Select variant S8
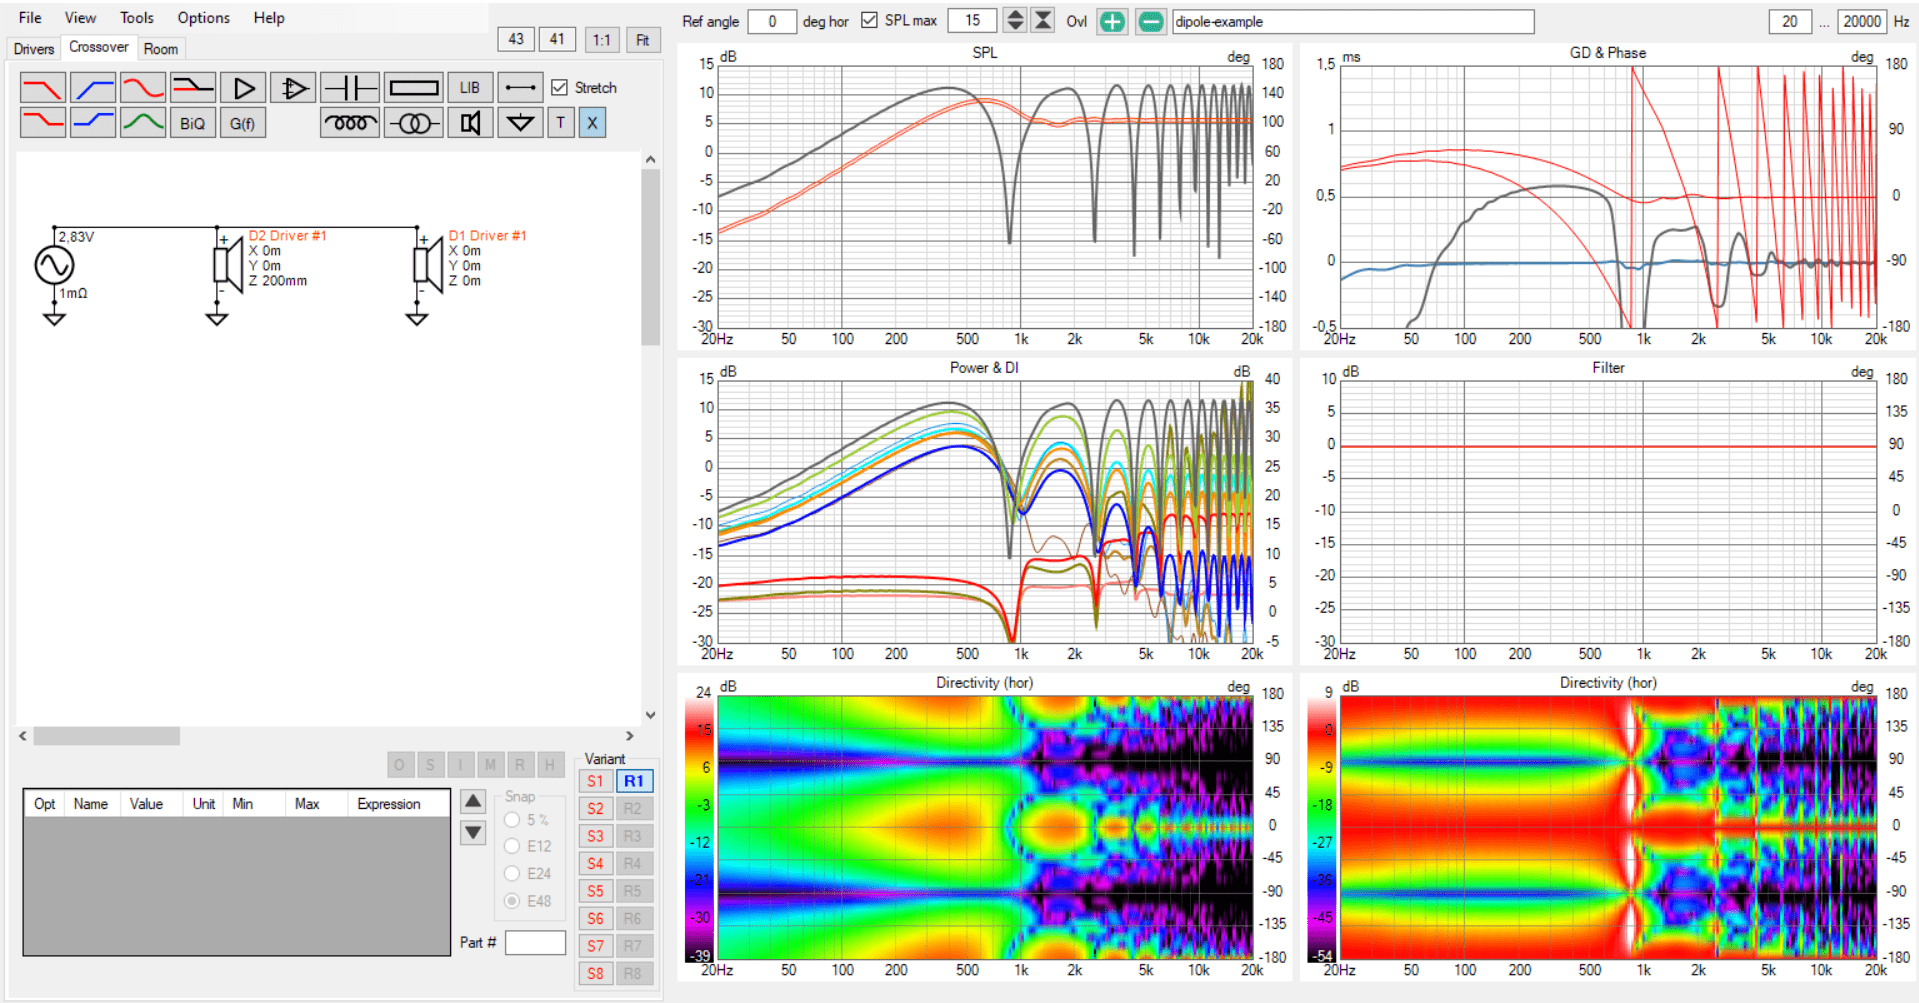 pos(595,973)
